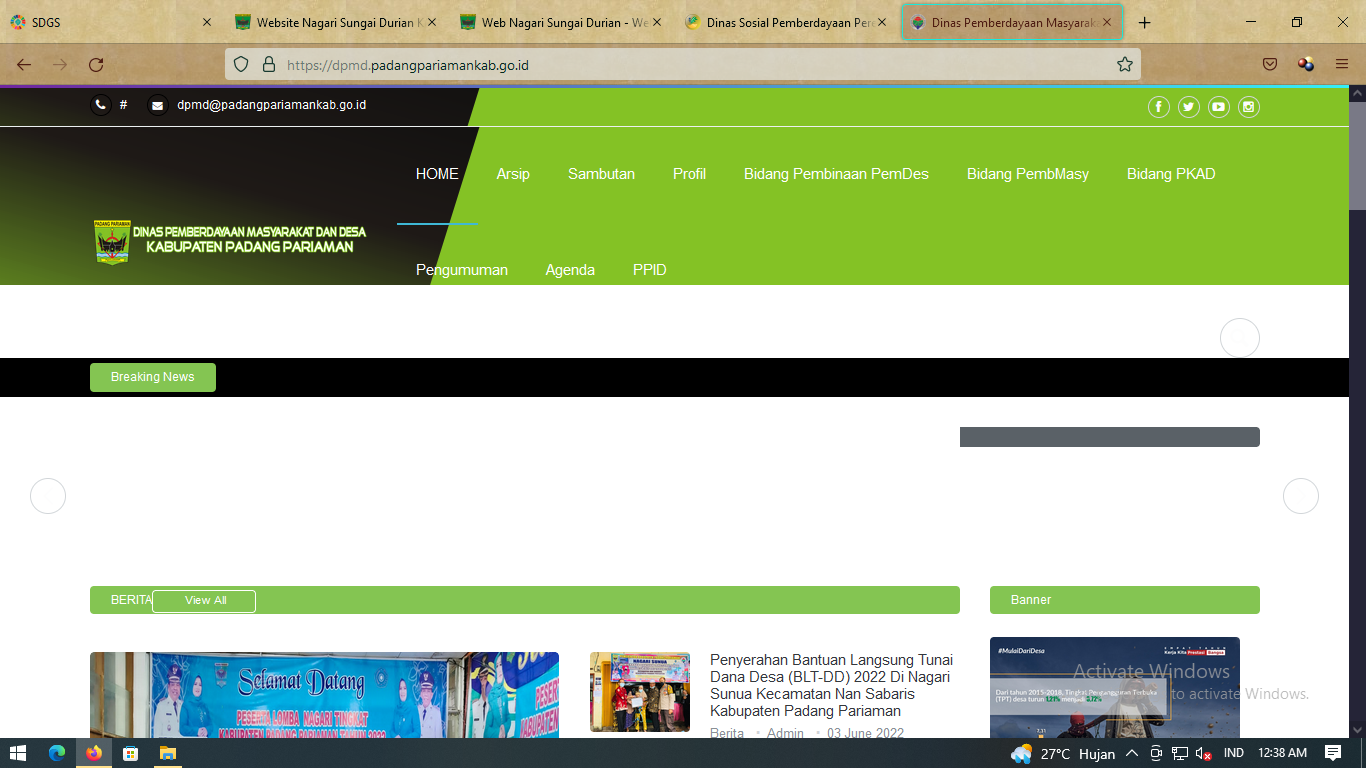Switch to Dinas Sosial Pemberdayaan tab

(785, 22)
